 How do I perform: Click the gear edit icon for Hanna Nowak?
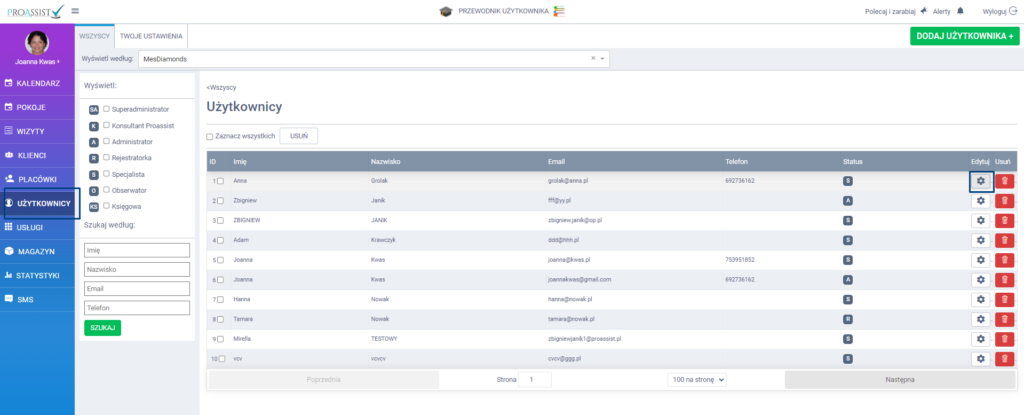coord(980,299)
